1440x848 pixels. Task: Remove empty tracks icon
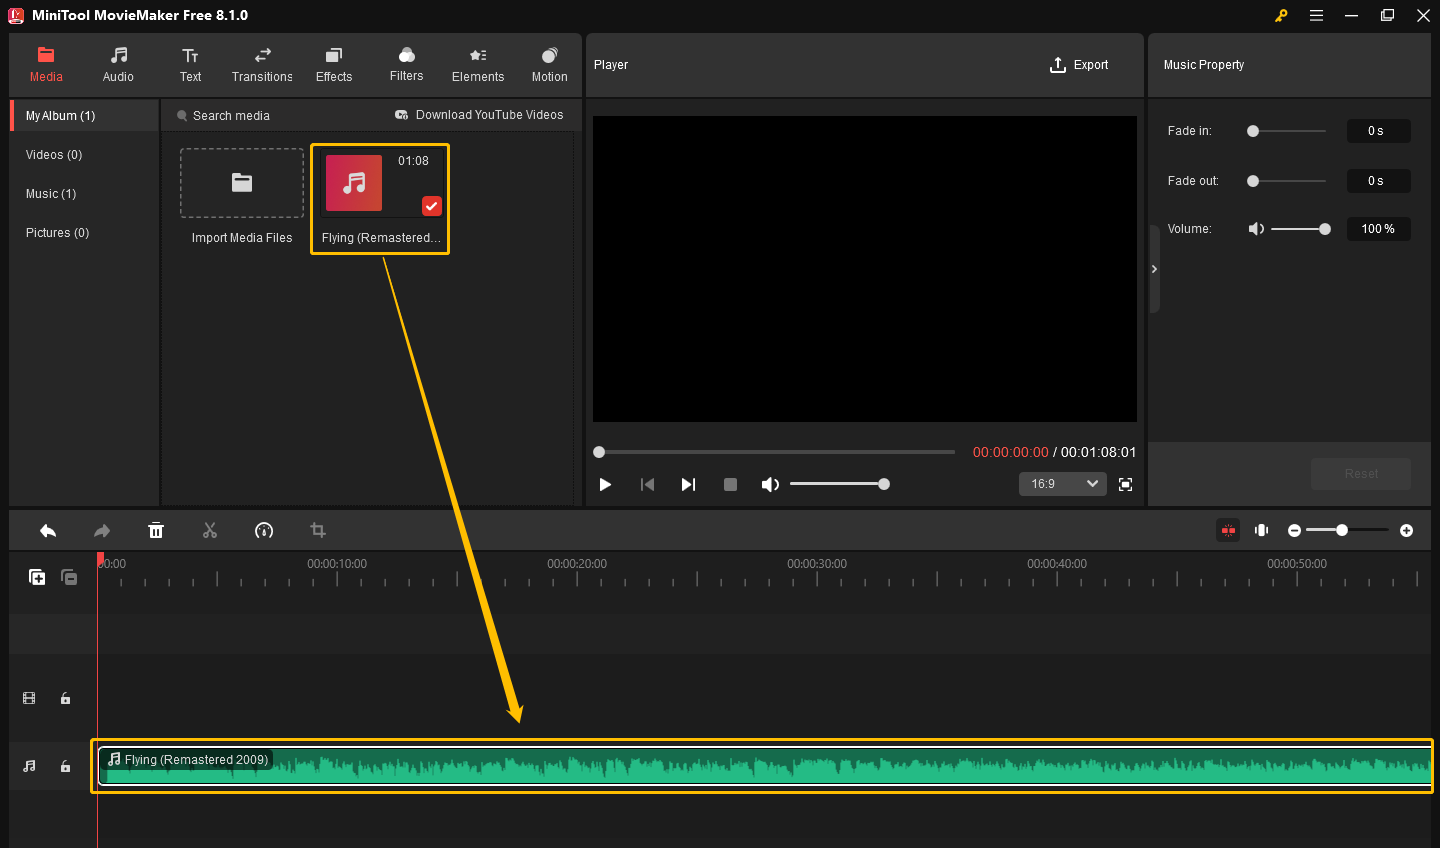[x=69, y=577]
